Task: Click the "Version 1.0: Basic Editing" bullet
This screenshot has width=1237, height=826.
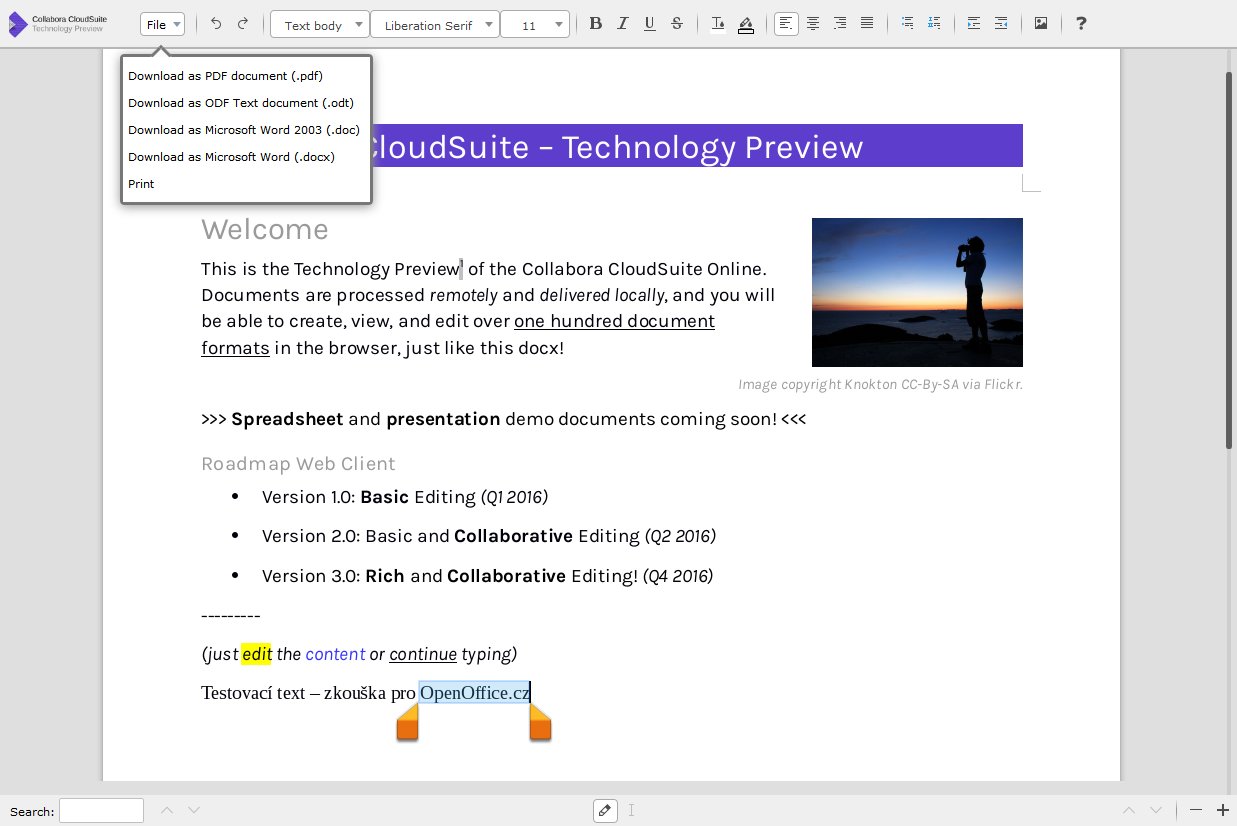Action: 405,497
